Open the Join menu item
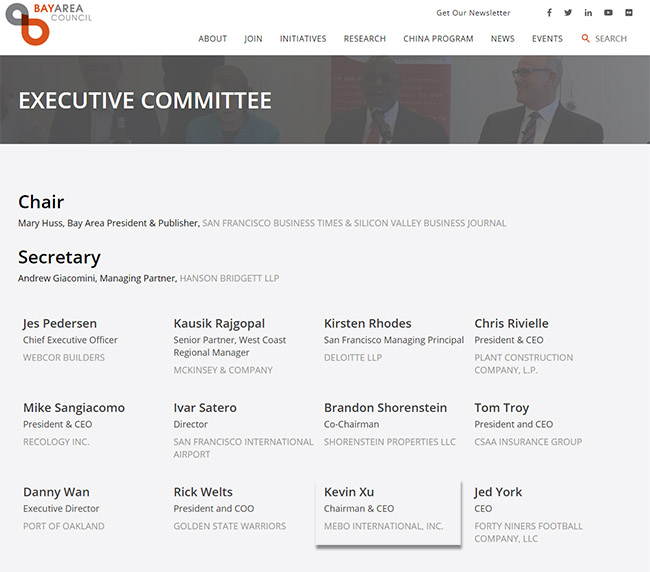This screenshot has height=572, width=650. point(253,39)
